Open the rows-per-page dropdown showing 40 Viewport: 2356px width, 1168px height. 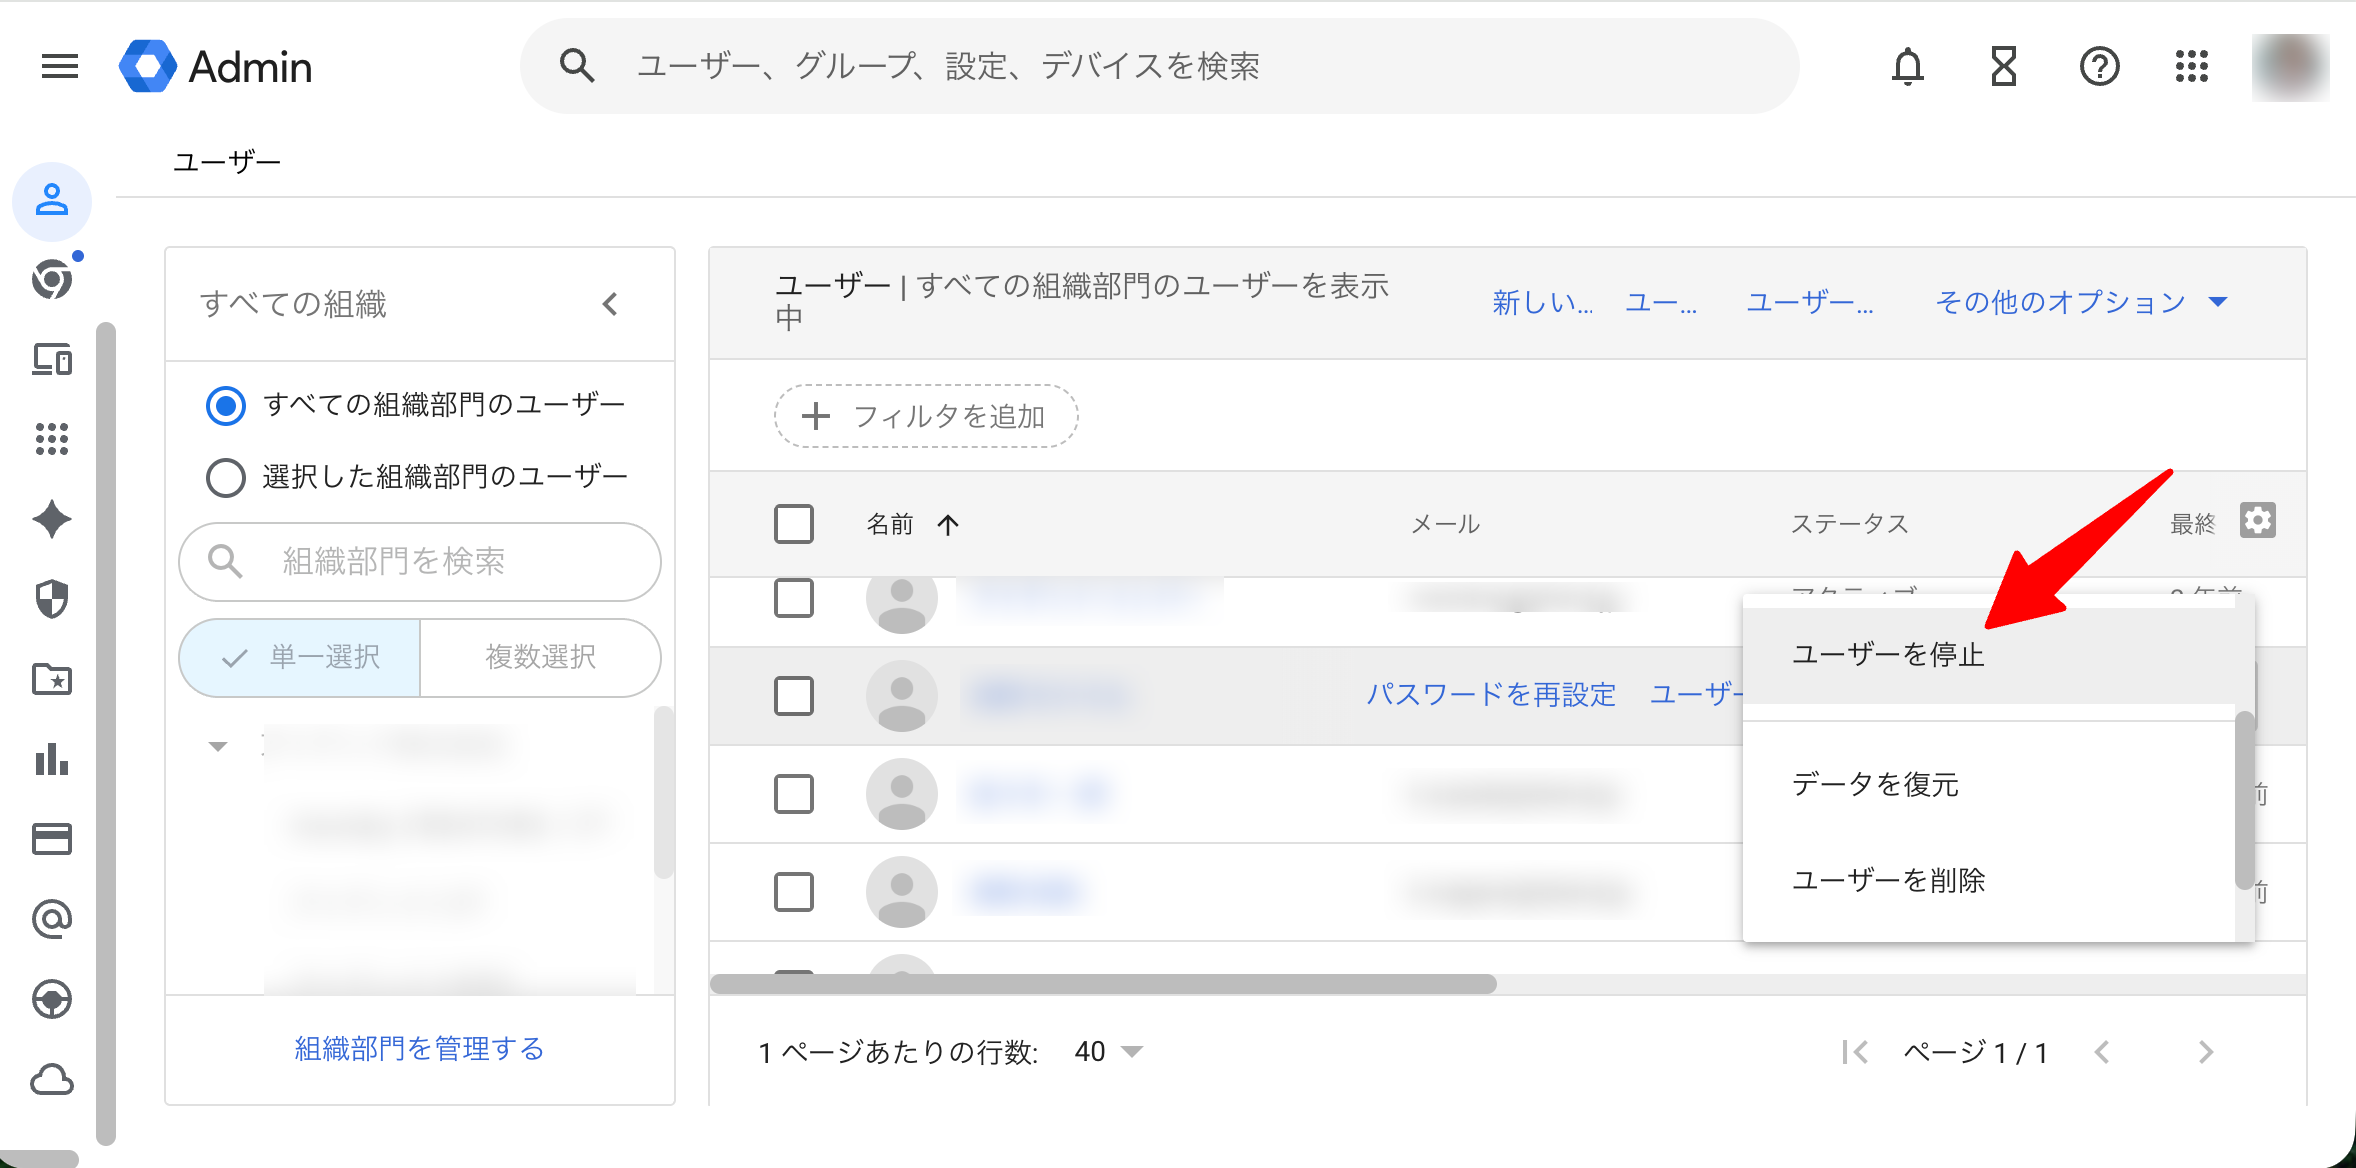1107,1051
